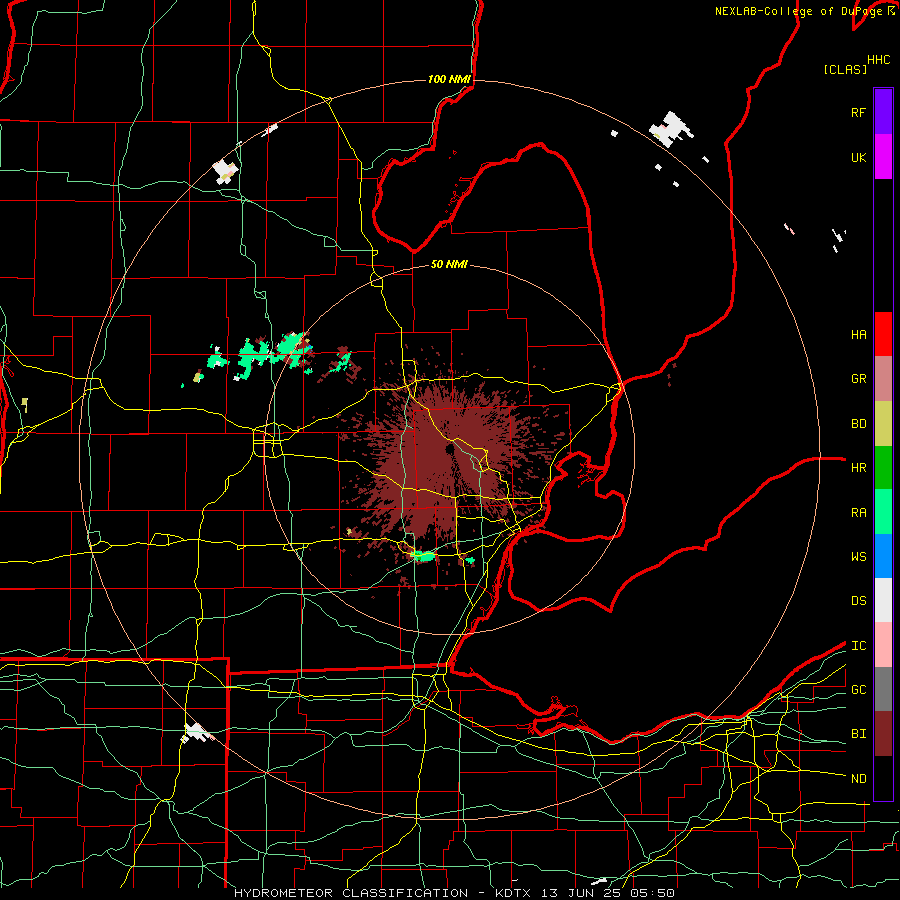The width and height of the screenshot is (900, 900).
Task: Select the GR graupel legend color
Action: pyautogui.click(x=883, y=379)
